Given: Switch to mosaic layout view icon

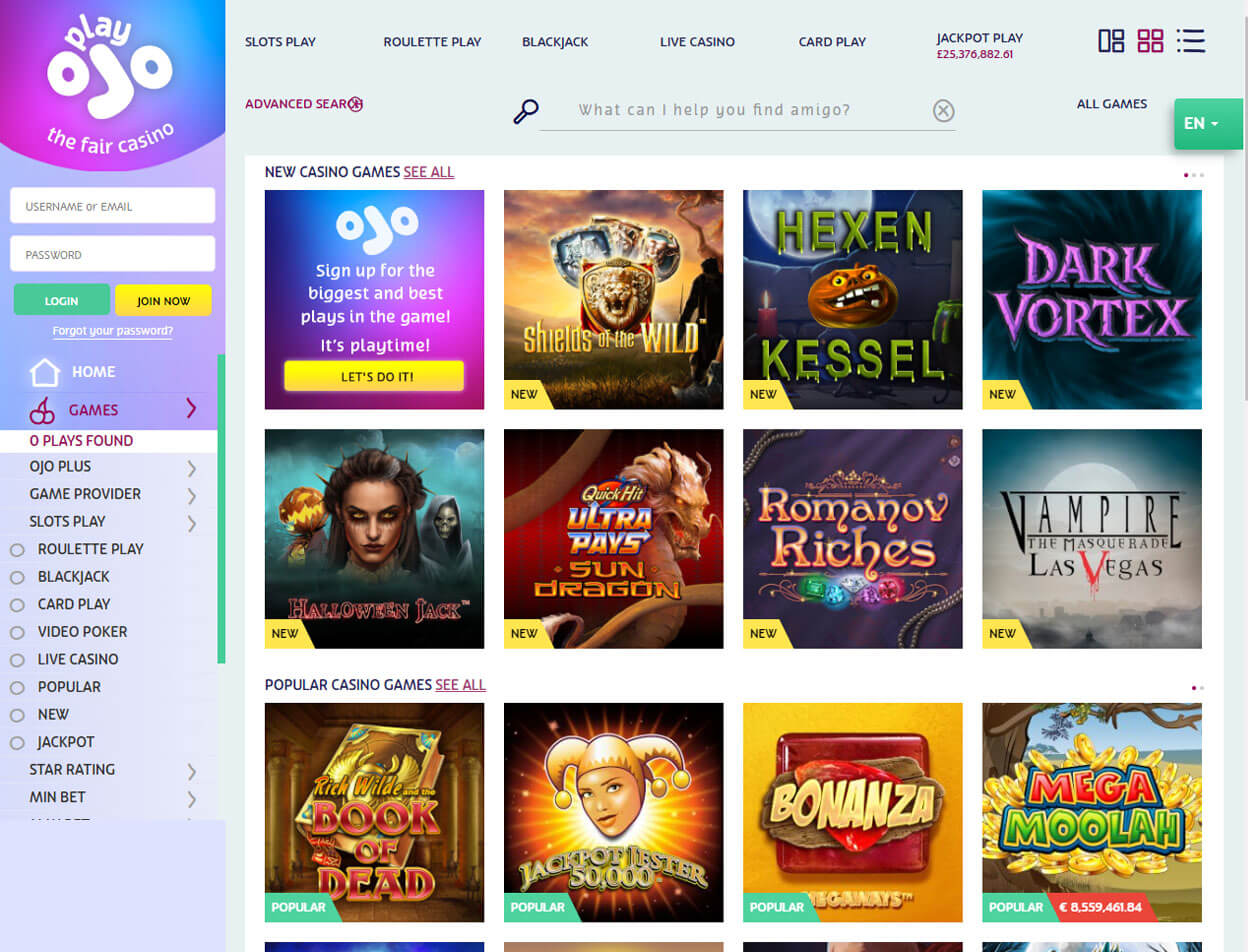Looking at the screenshot, I should [x=1111, y=41].
